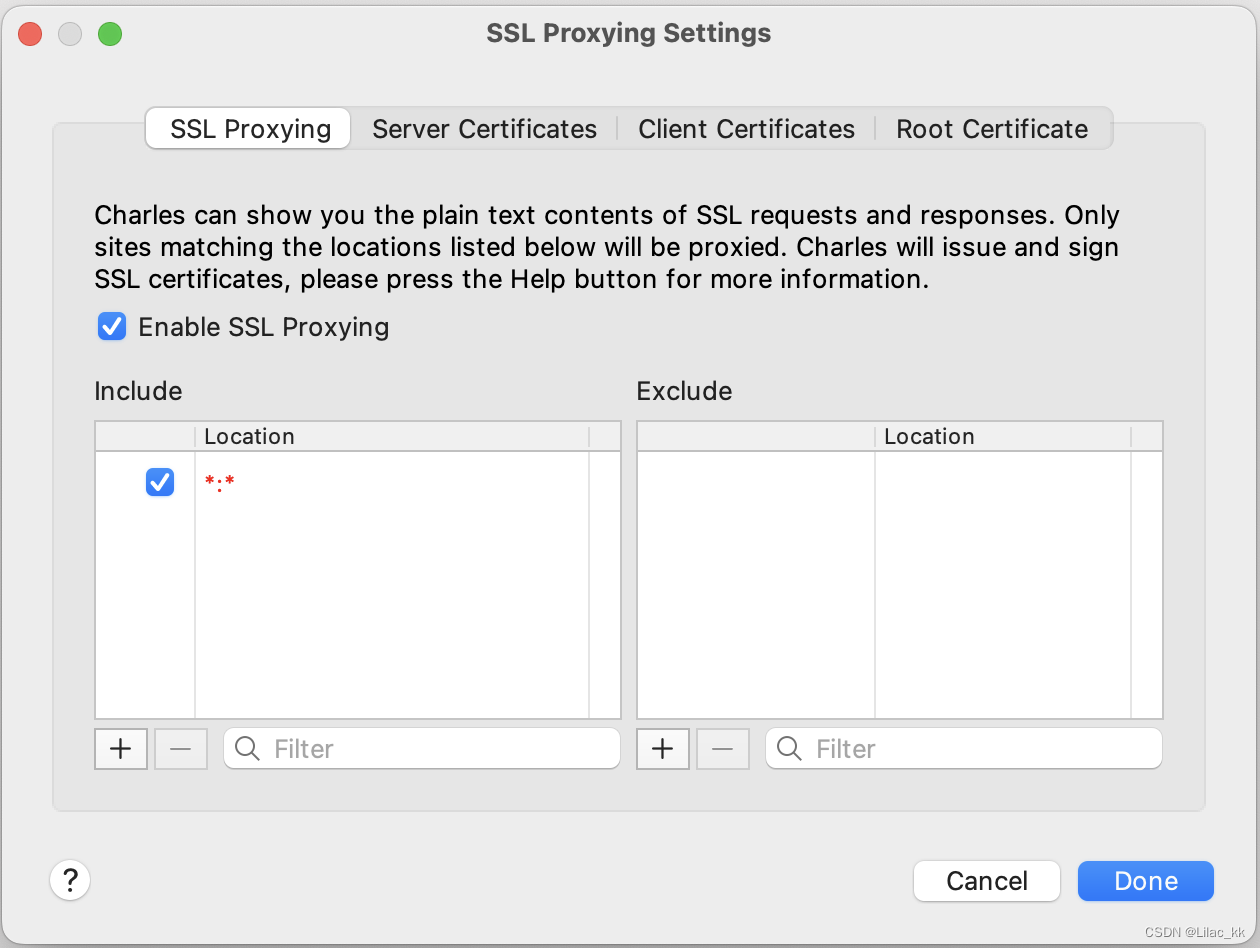This screenshot has width=1260, height=948.
Task: Disable the Enable SSL Proxying checkbox
Action: click(112, 327)
